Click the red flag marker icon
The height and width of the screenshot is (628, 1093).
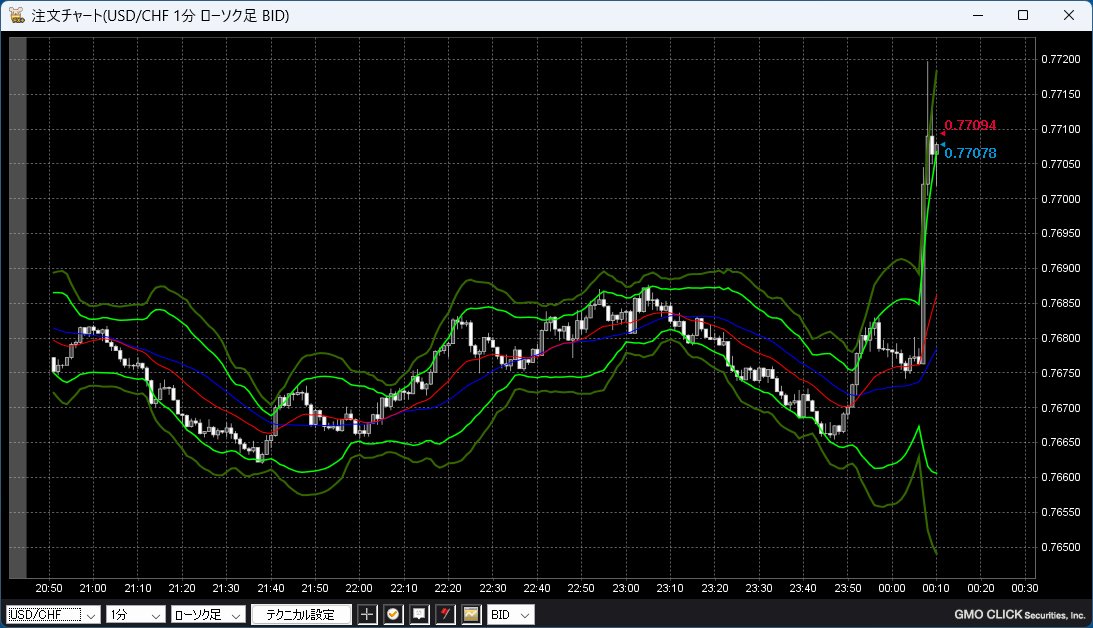[x=445, y=614]
